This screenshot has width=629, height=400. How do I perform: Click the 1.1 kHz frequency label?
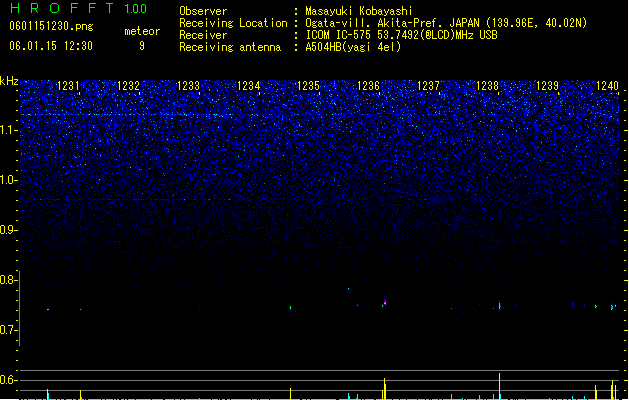point(9,130)
